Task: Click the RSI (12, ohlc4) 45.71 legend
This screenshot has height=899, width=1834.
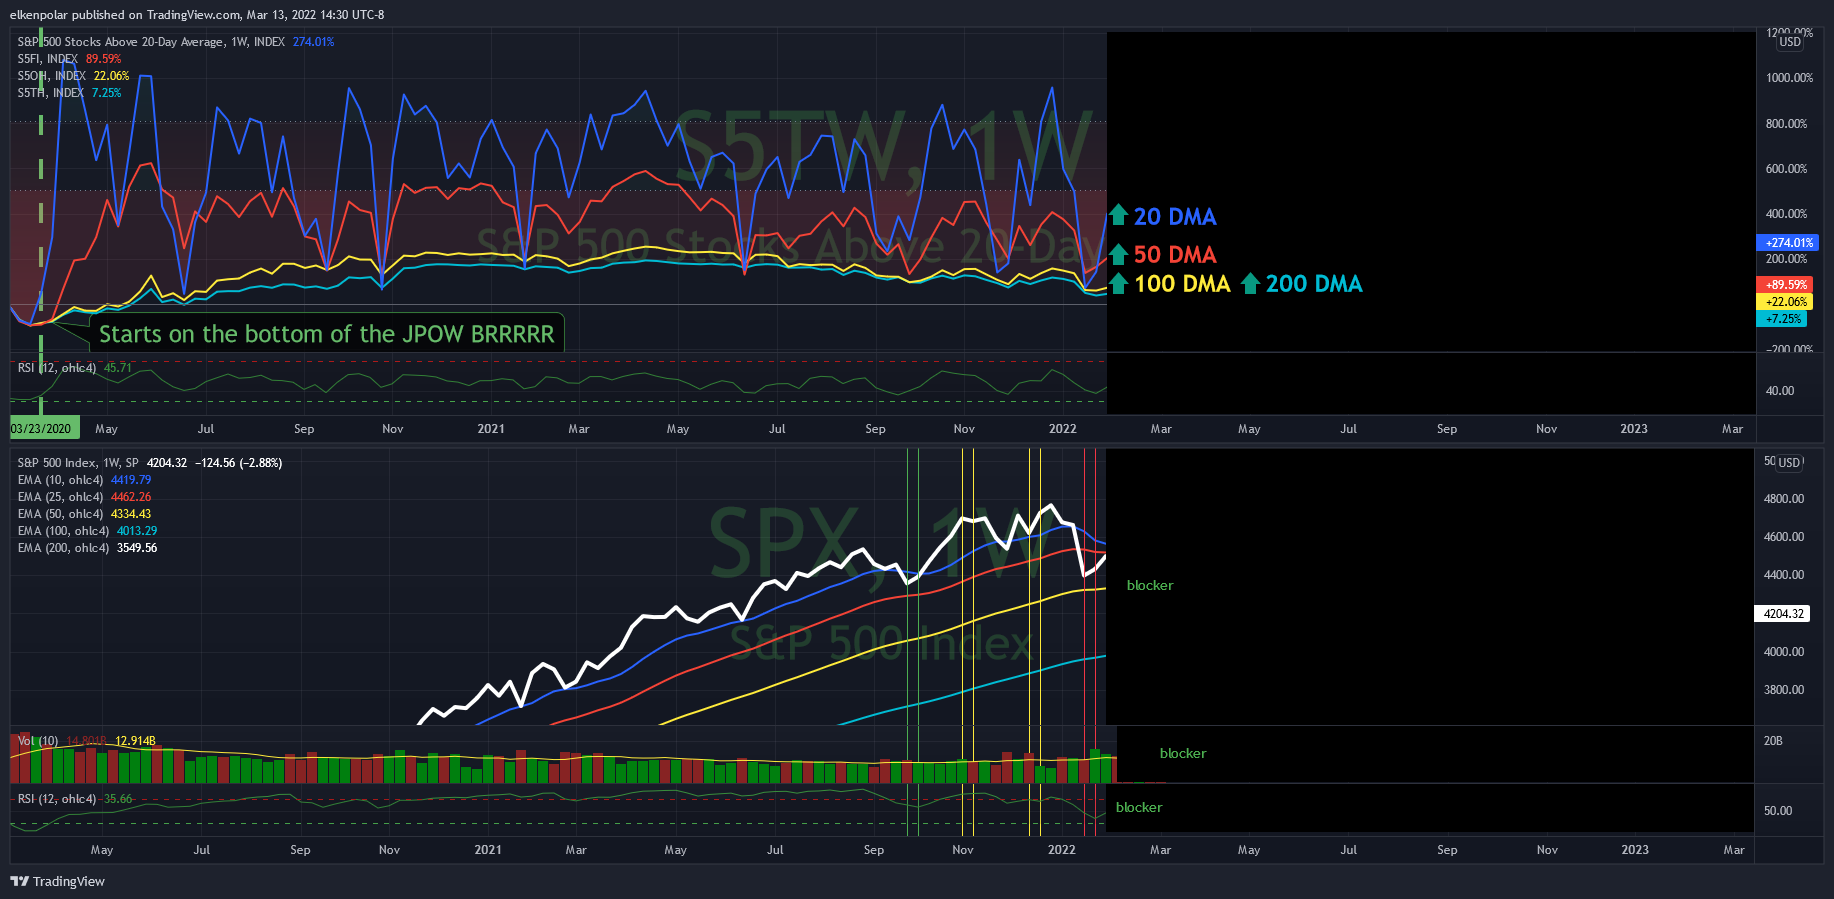Action: coord(75,368)
